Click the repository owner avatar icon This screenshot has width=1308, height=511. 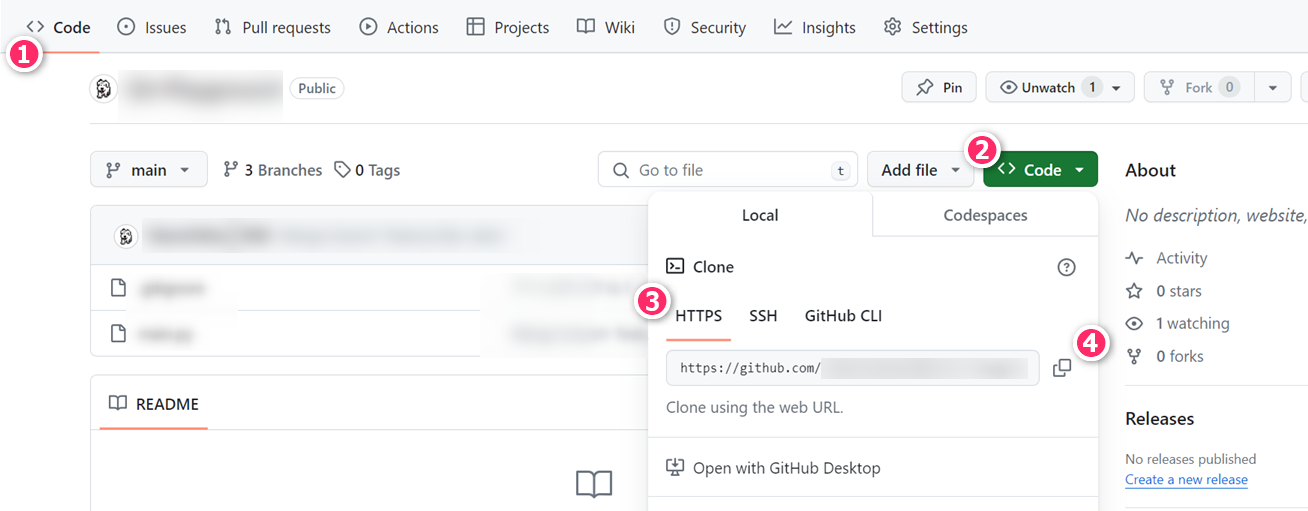coord(103,88)
